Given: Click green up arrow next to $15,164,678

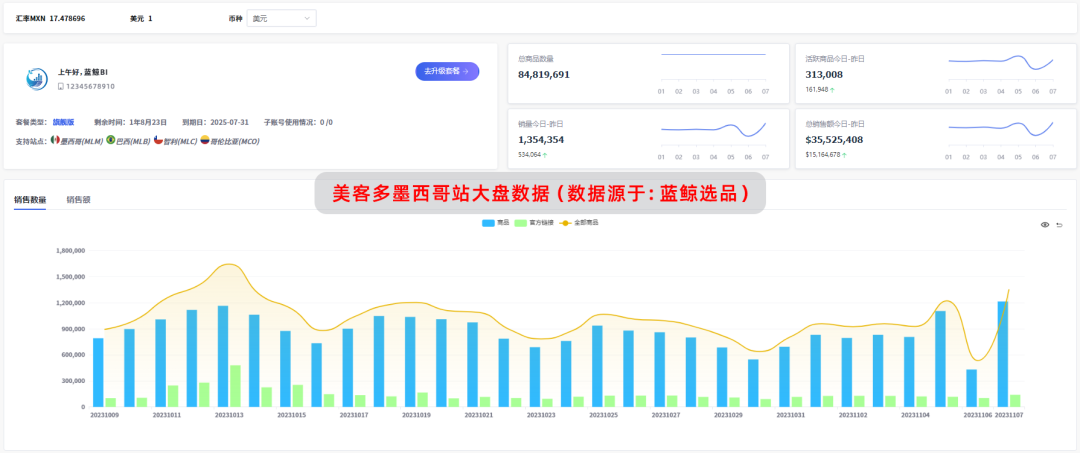Looking at the screenshot, I should coord(845,155).
